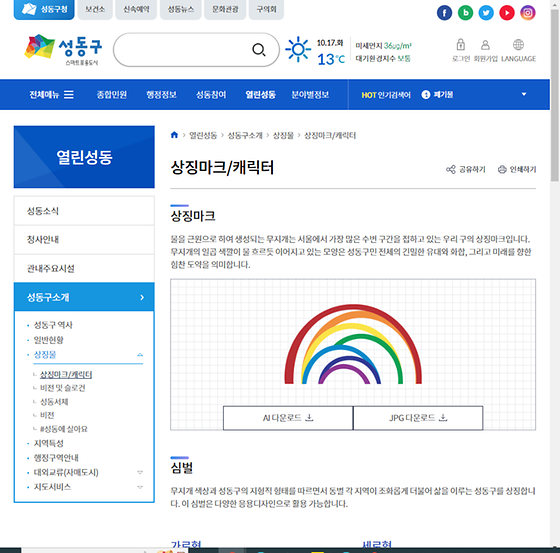Open 행정구역안내 sidebar link

pyautogui.click(x=56, y=458)
